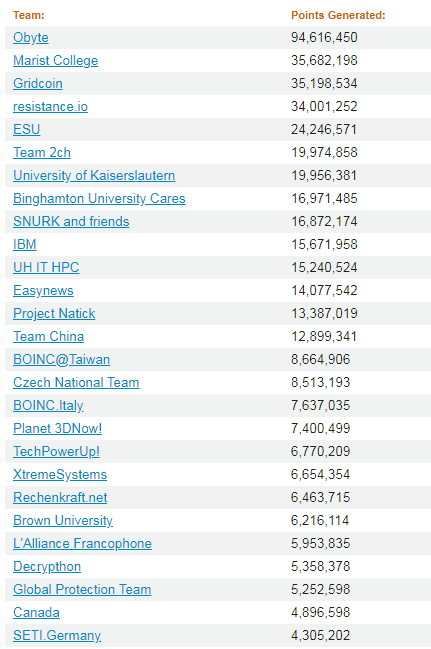Select Binghamton University Cares link
The width and height of the screenshot is (431, 649).
(x=99, y=199)
